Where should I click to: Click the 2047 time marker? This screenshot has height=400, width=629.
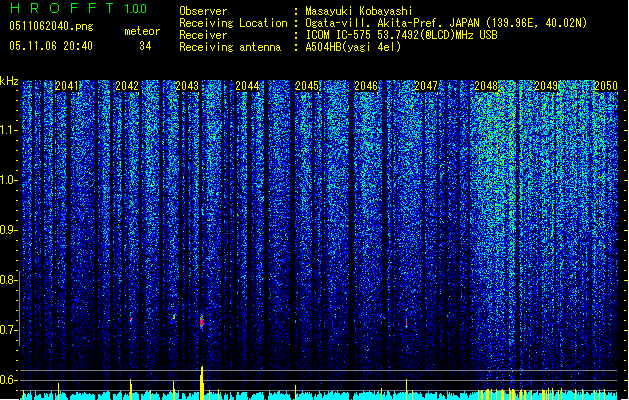tap(426, 86)
